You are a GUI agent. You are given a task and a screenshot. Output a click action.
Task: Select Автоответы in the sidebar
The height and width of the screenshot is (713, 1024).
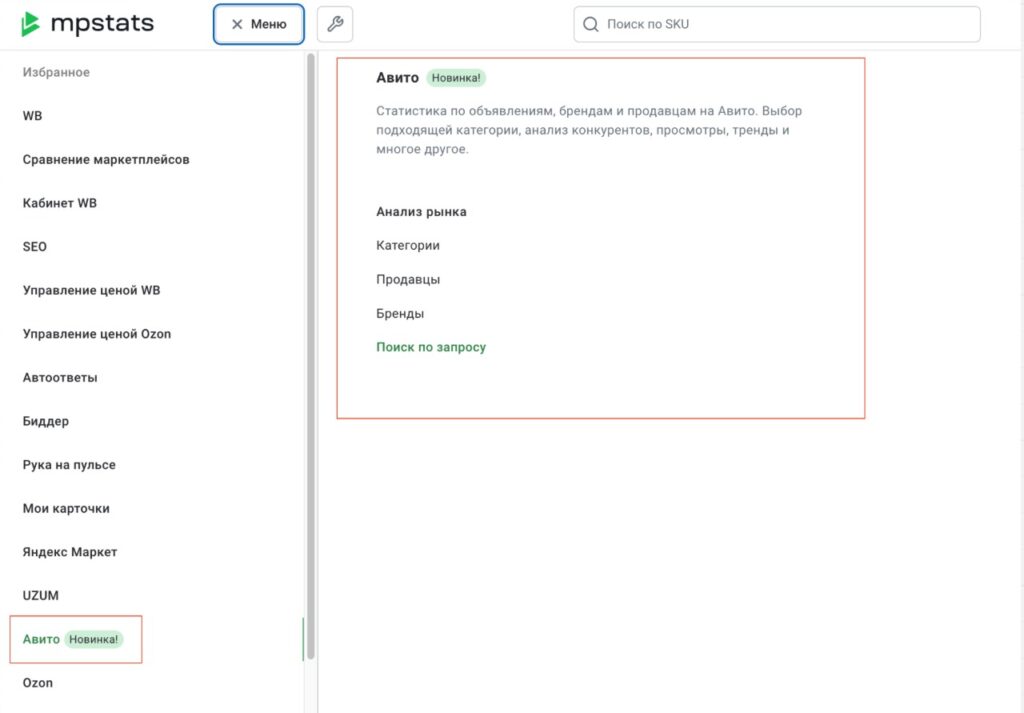click(60, 378)
